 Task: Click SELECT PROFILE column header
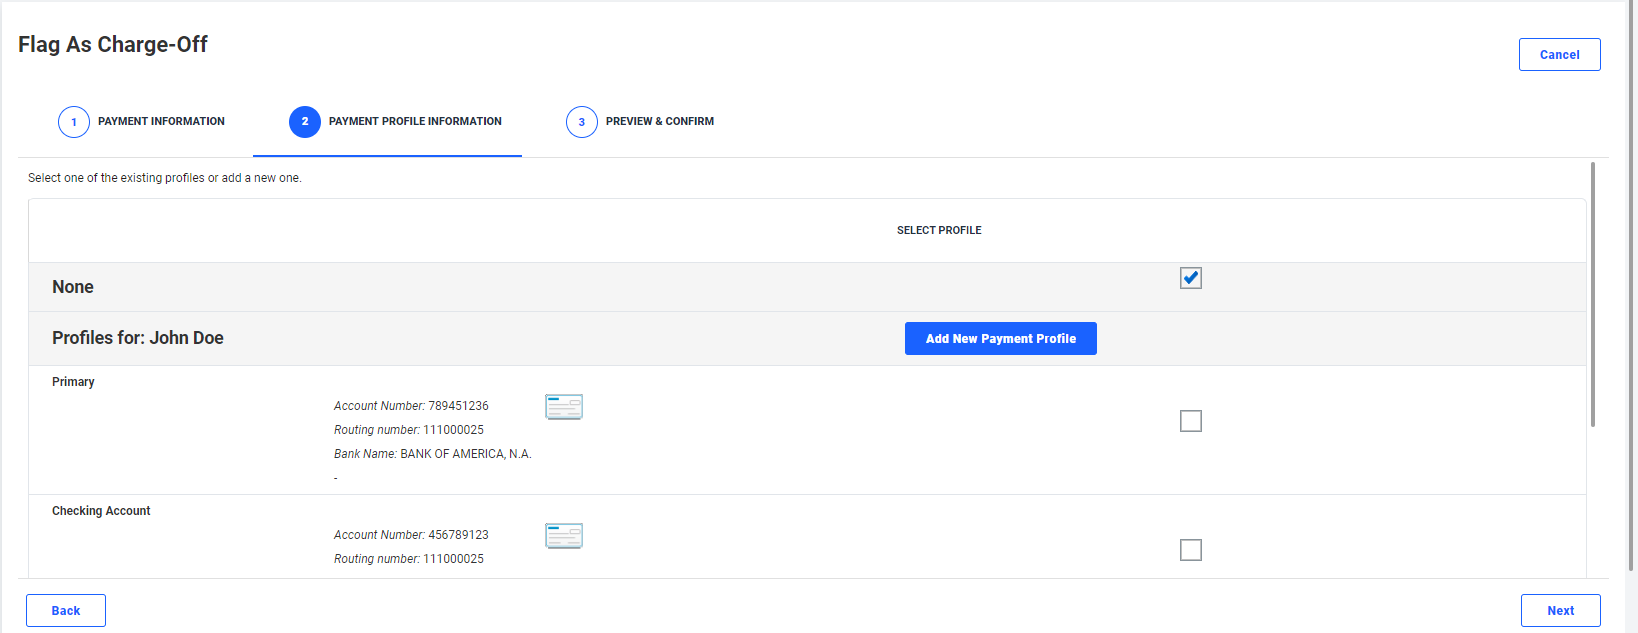(x=939, y=230)
